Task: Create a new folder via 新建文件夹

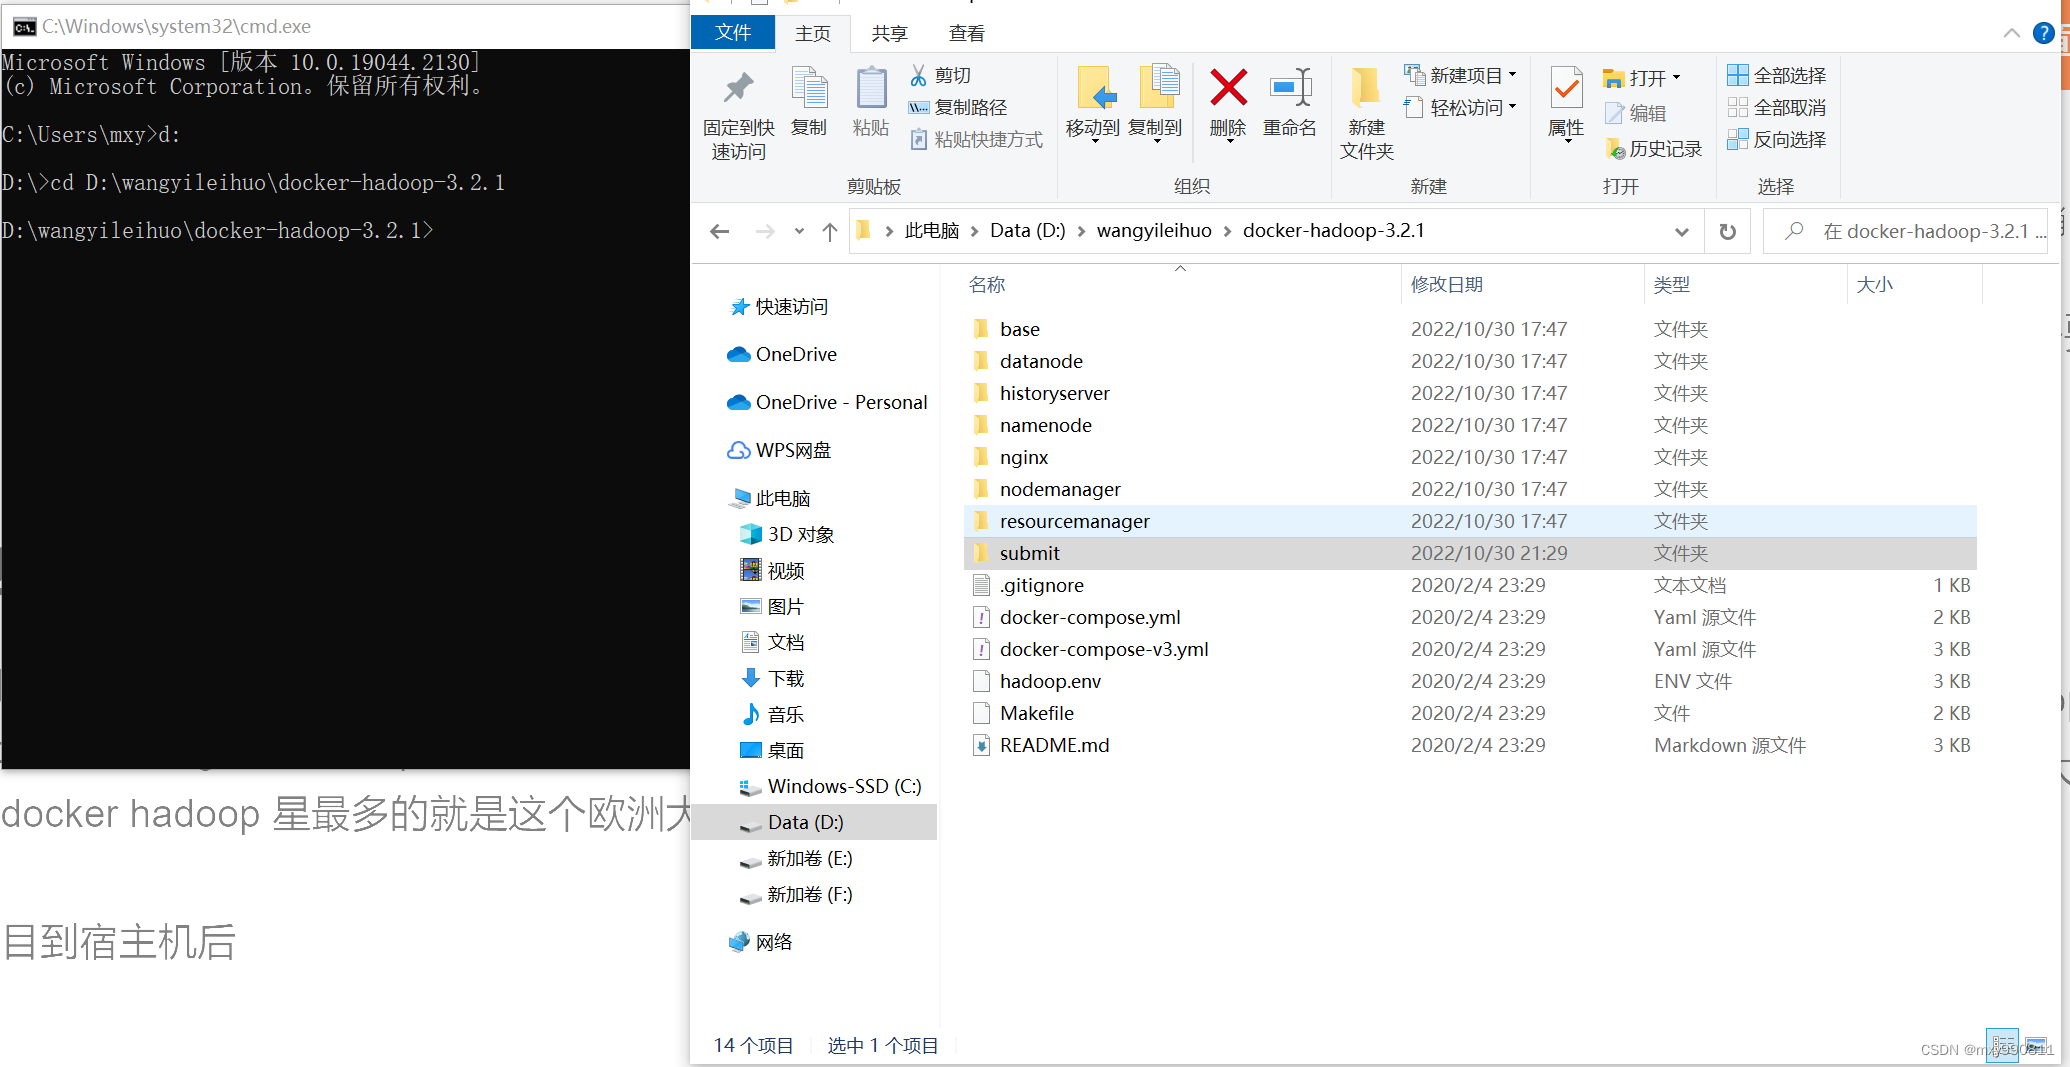Action: coord(1365,110)
